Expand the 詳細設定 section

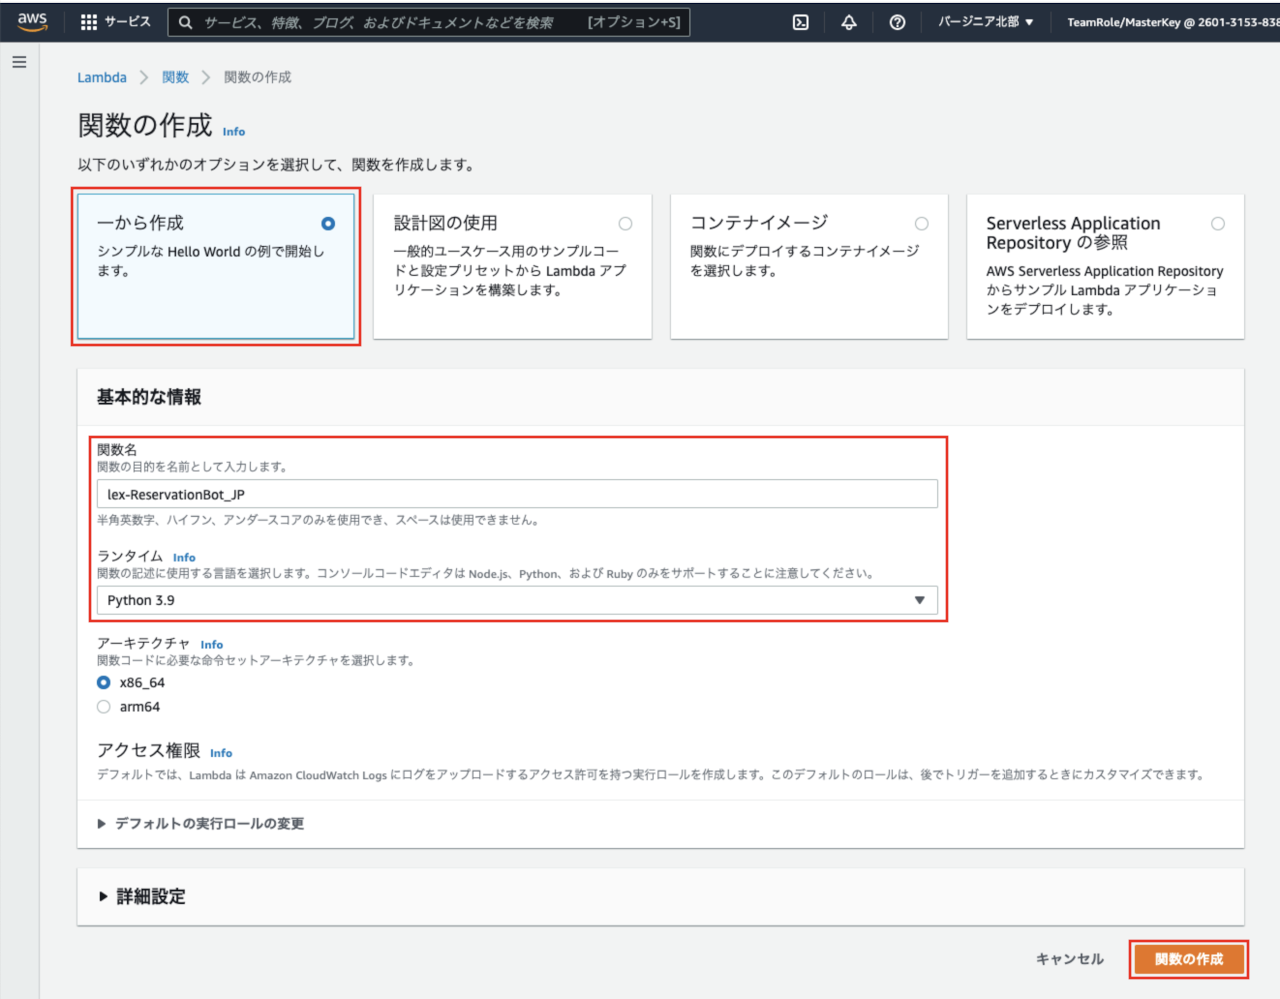pos(142,896)
